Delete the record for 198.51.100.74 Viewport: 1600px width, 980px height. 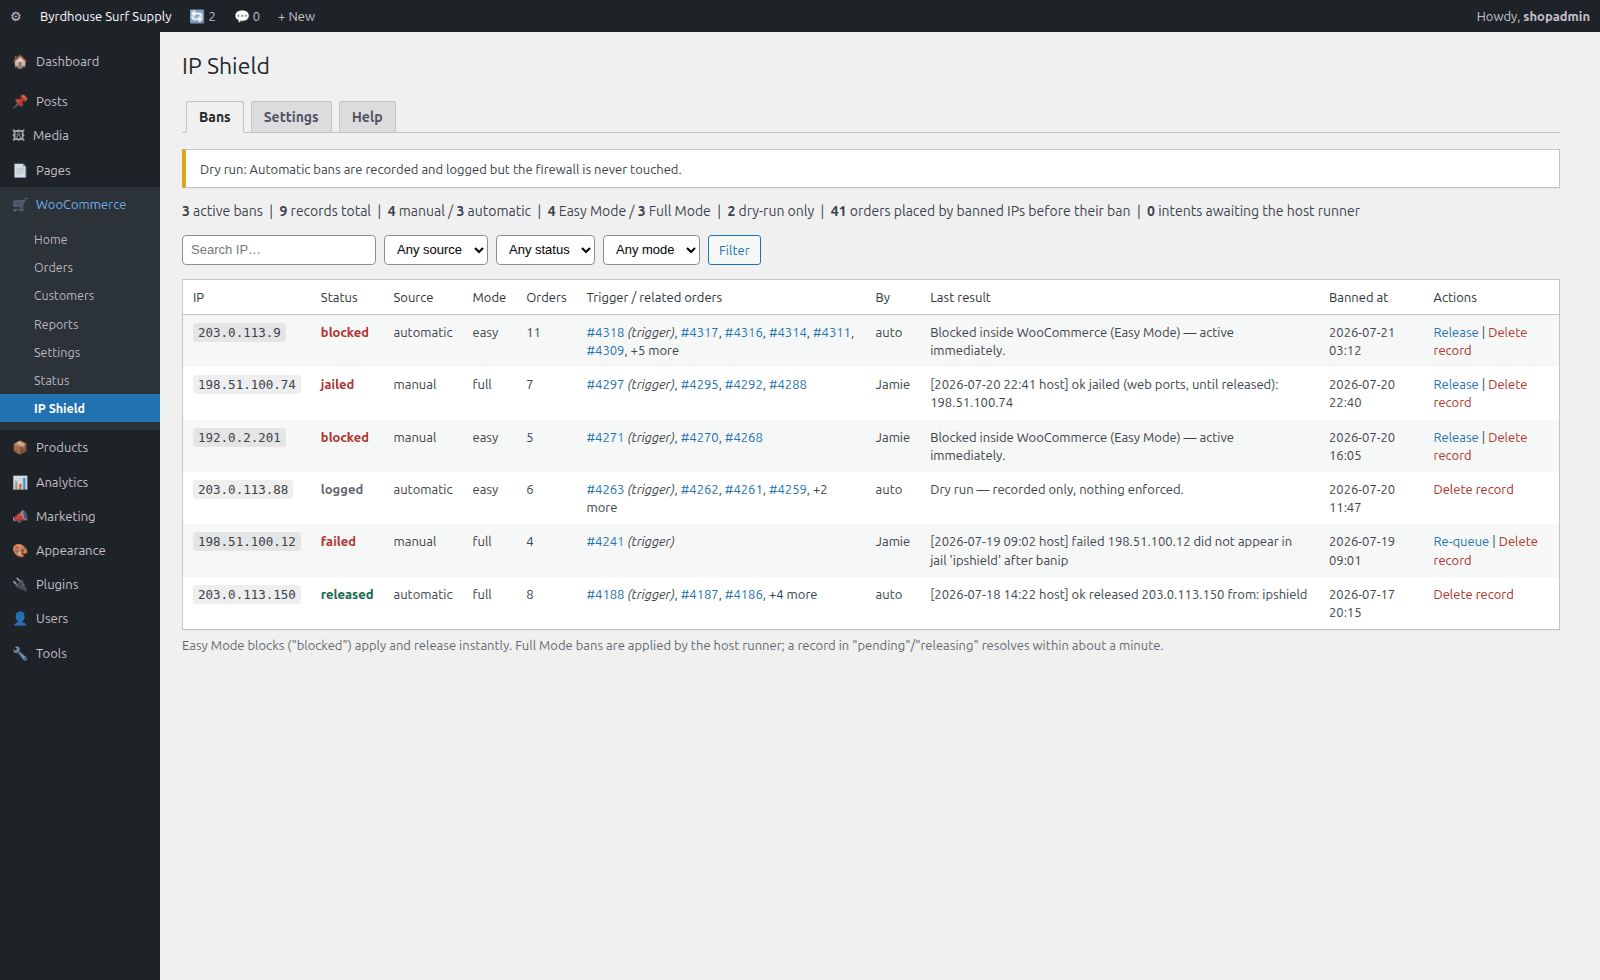(1480, 394)
